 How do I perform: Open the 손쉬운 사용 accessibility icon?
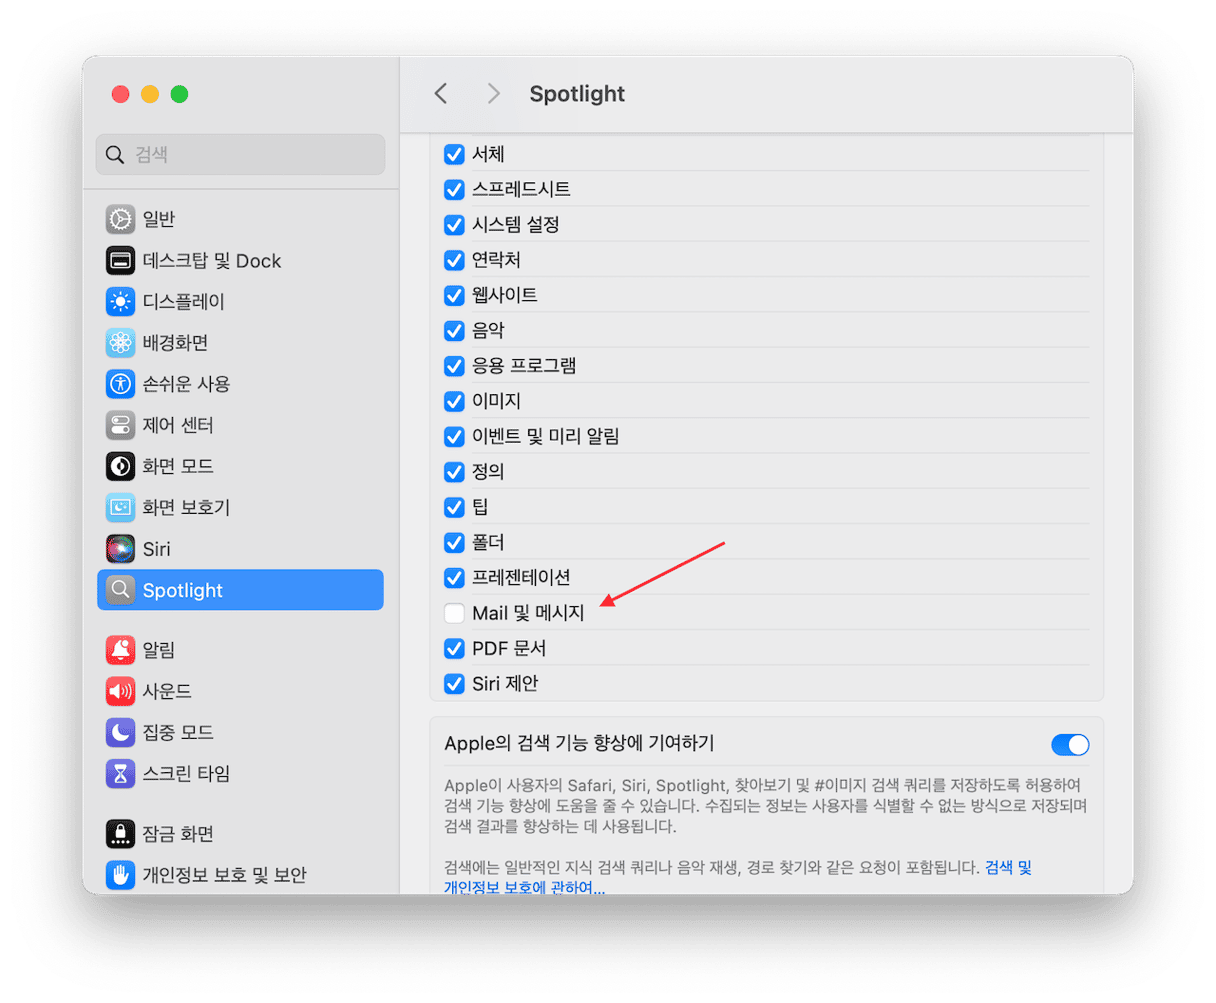point(120,384)
